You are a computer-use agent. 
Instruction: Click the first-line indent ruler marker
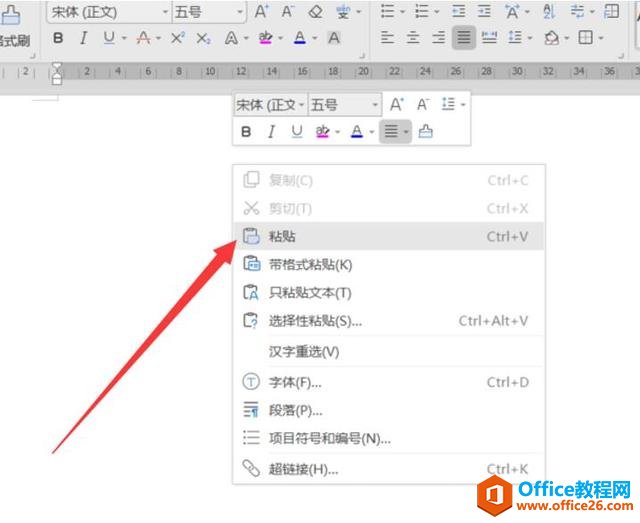(x=57, y=66)
